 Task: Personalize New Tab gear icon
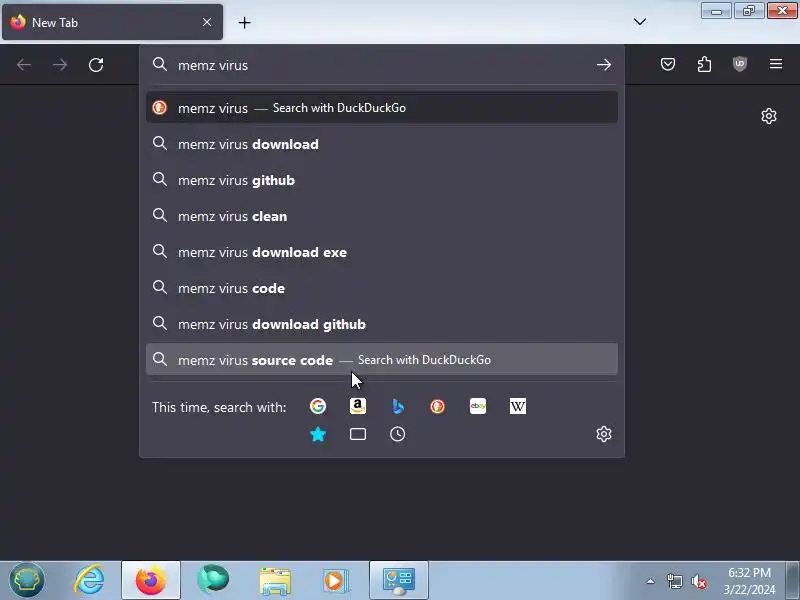tap(769, 116)
